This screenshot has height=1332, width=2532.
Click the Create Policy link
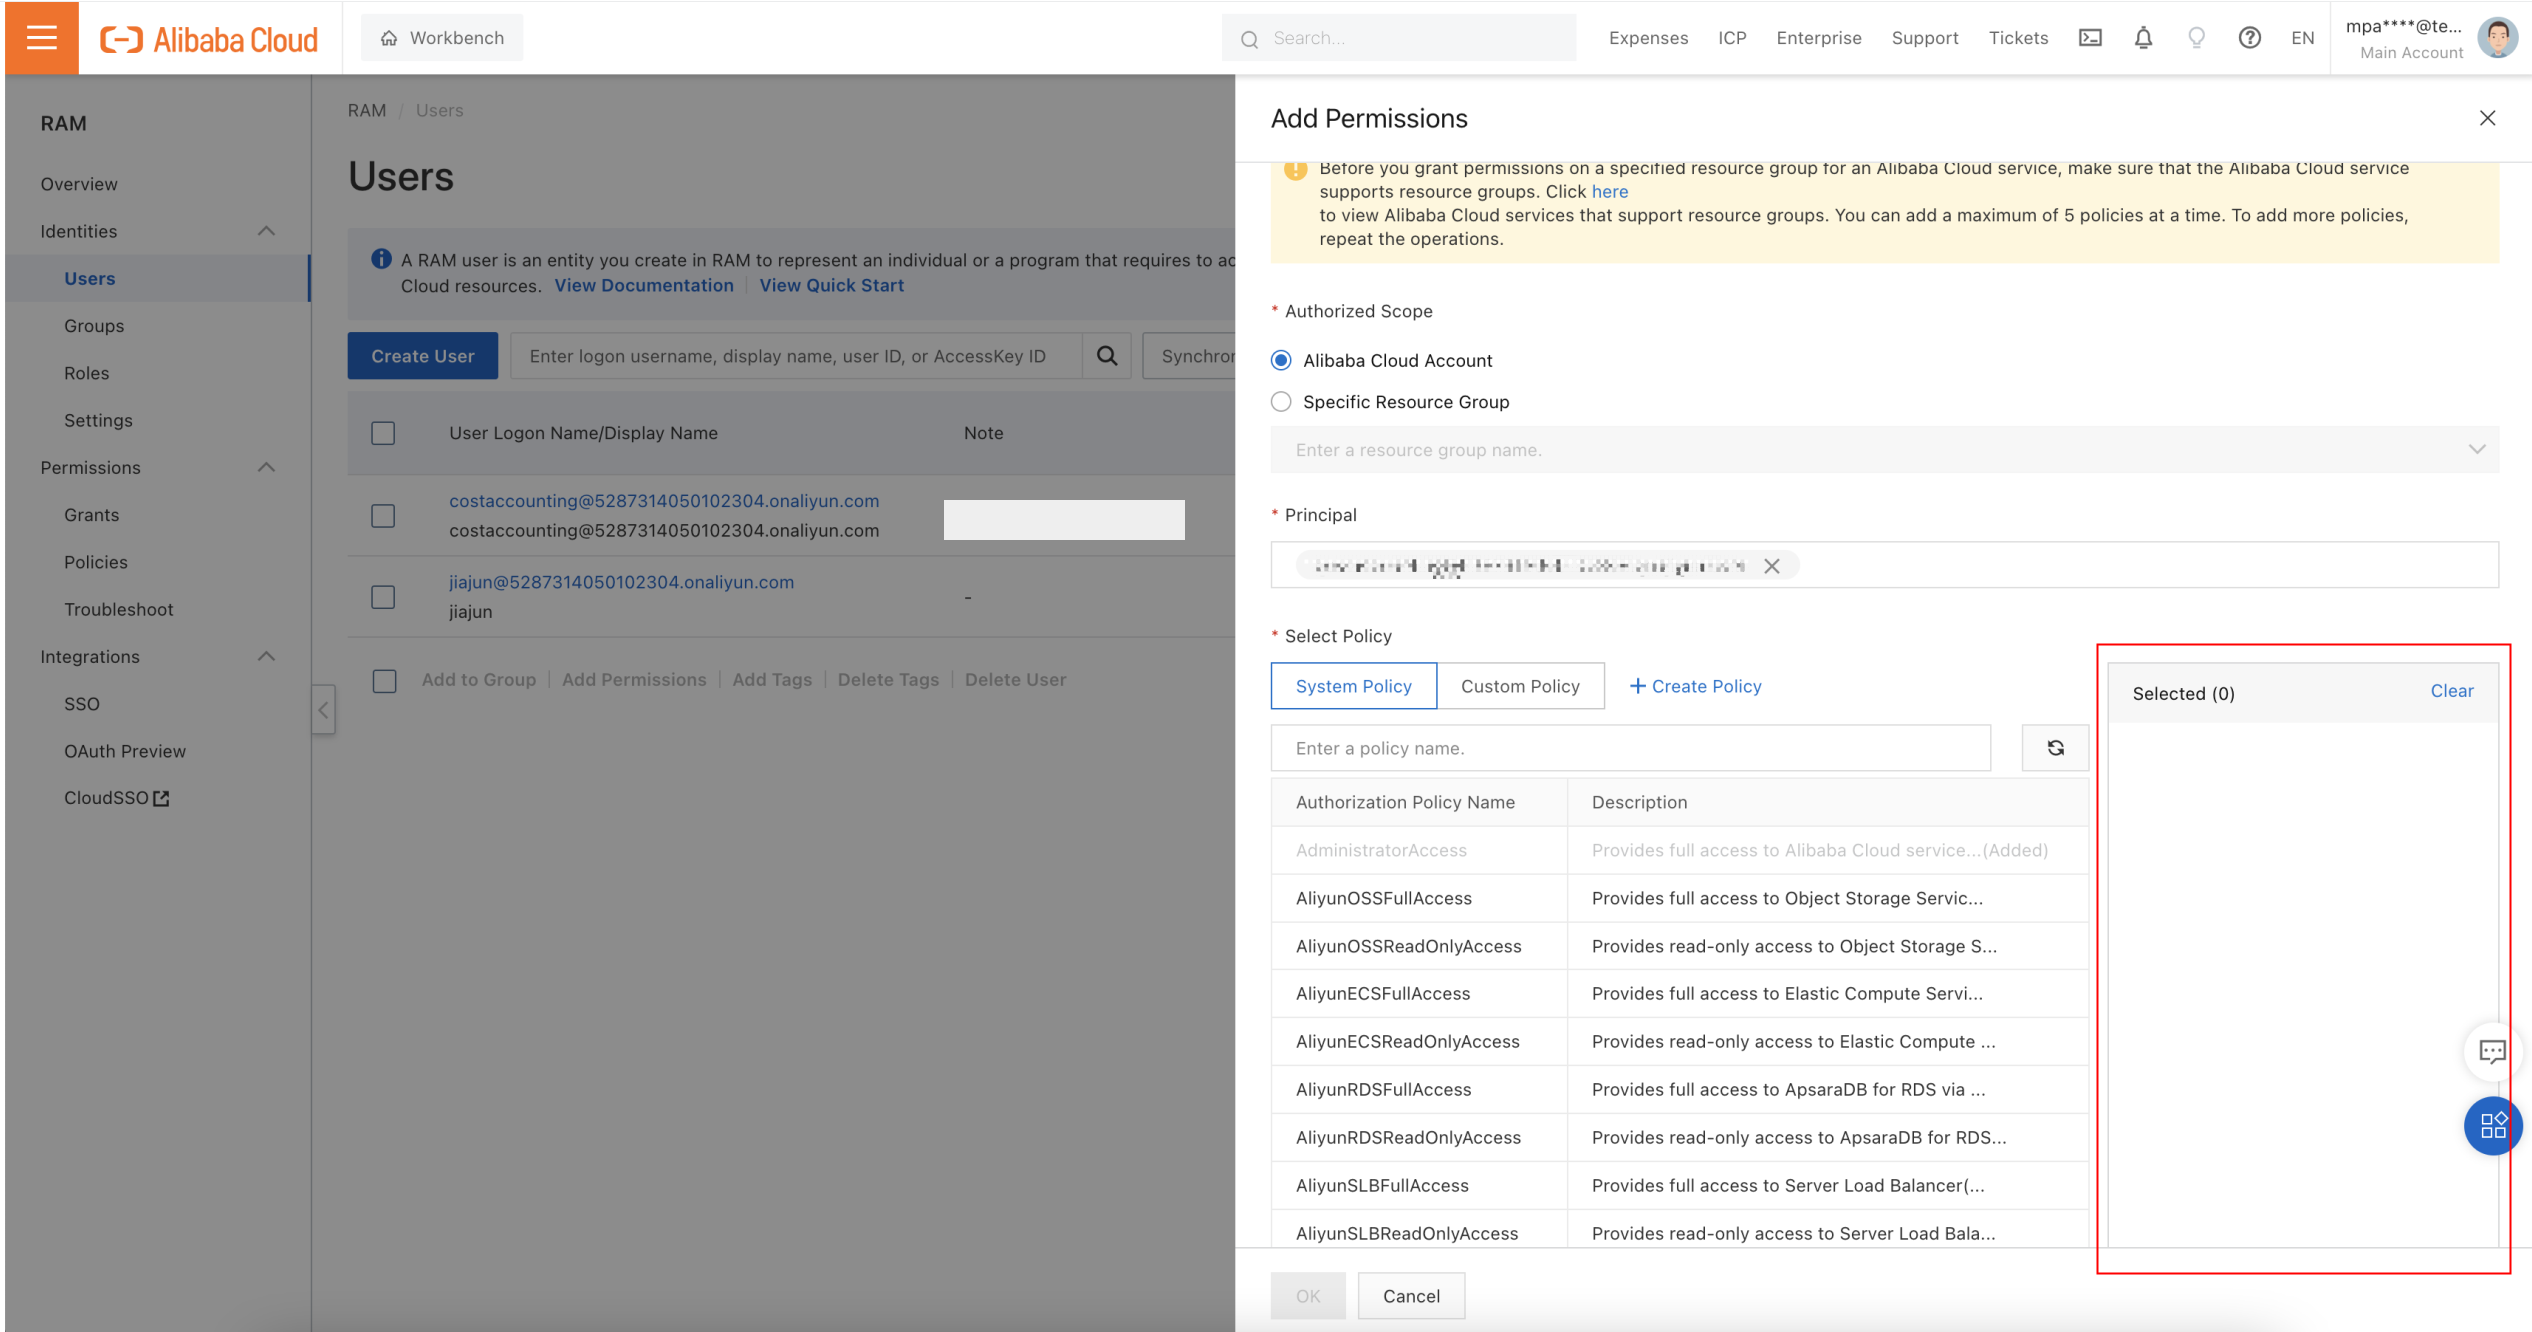[x=1695, y=686]
